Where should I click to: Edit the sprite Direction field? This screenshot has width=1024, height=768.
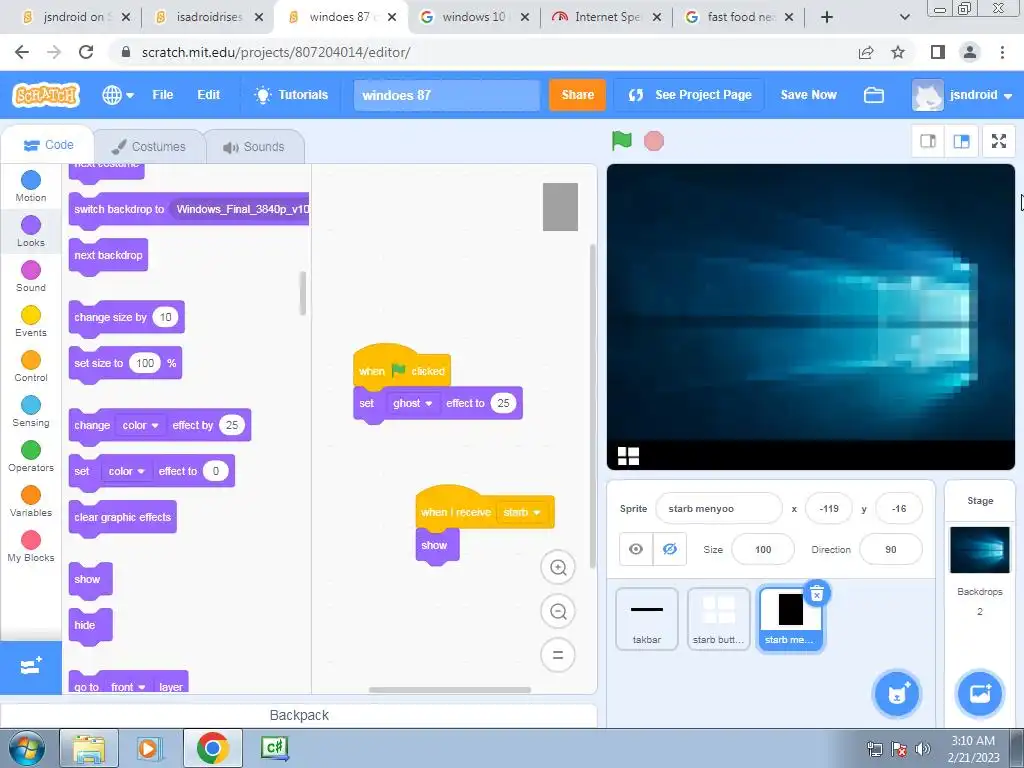coord(891,549)
